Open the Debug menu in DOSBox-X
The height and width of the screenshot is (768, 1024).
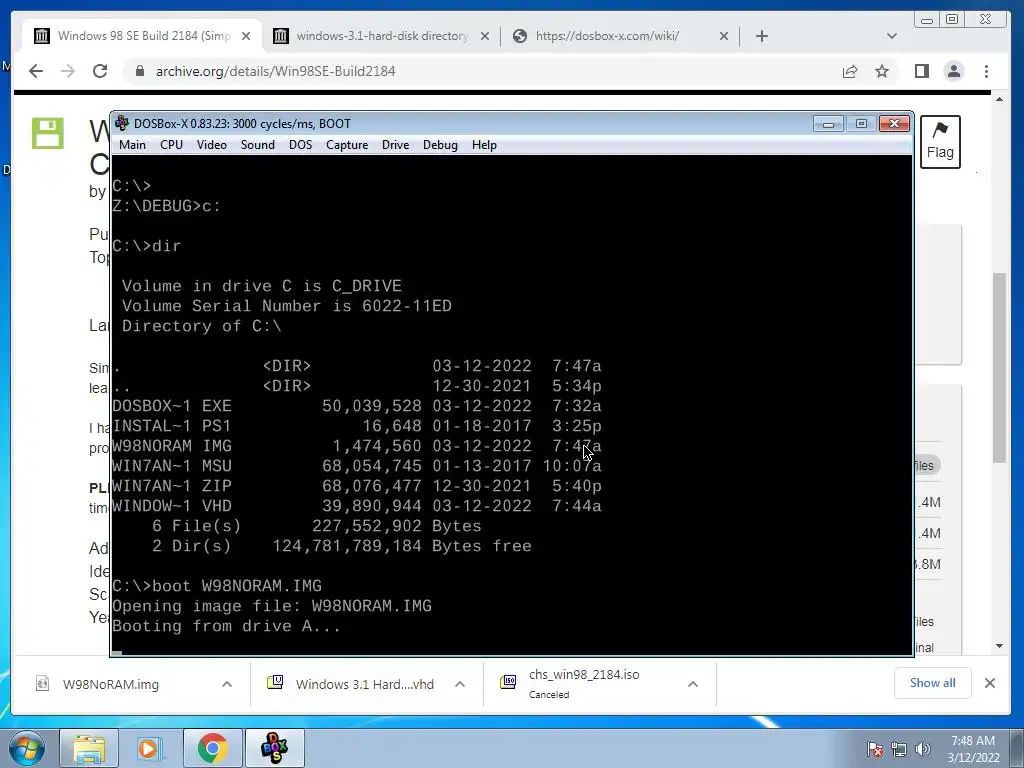440,145
